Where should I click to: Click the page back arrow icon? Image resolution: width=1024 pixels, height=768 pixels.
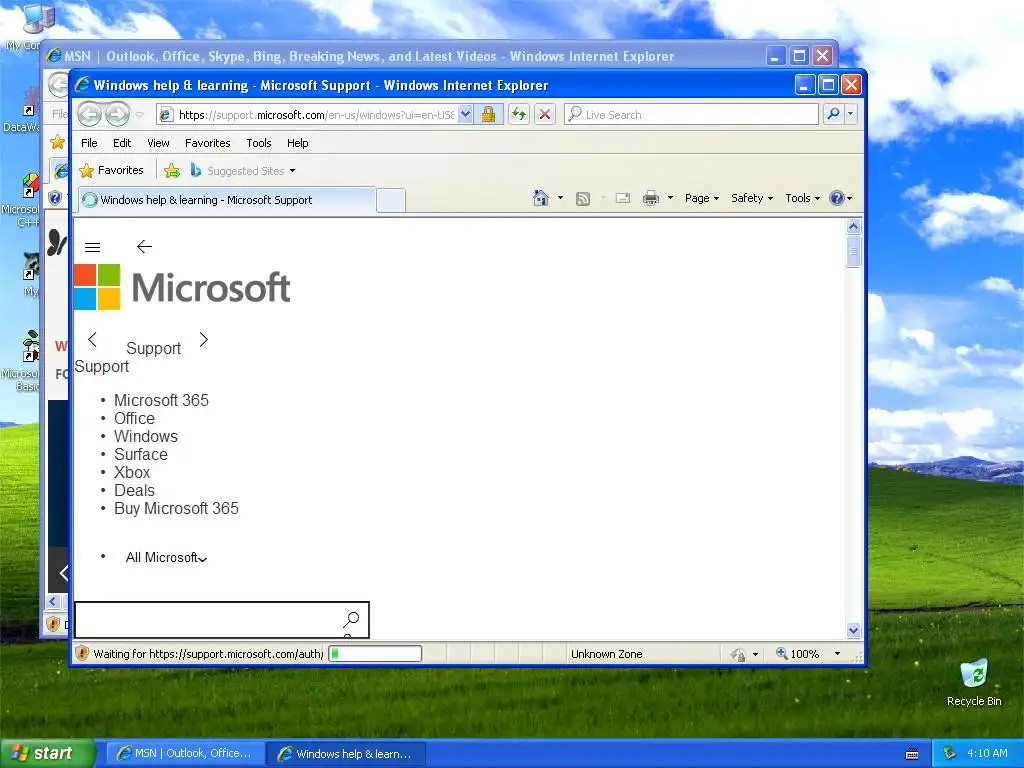[x=144, y=246]
